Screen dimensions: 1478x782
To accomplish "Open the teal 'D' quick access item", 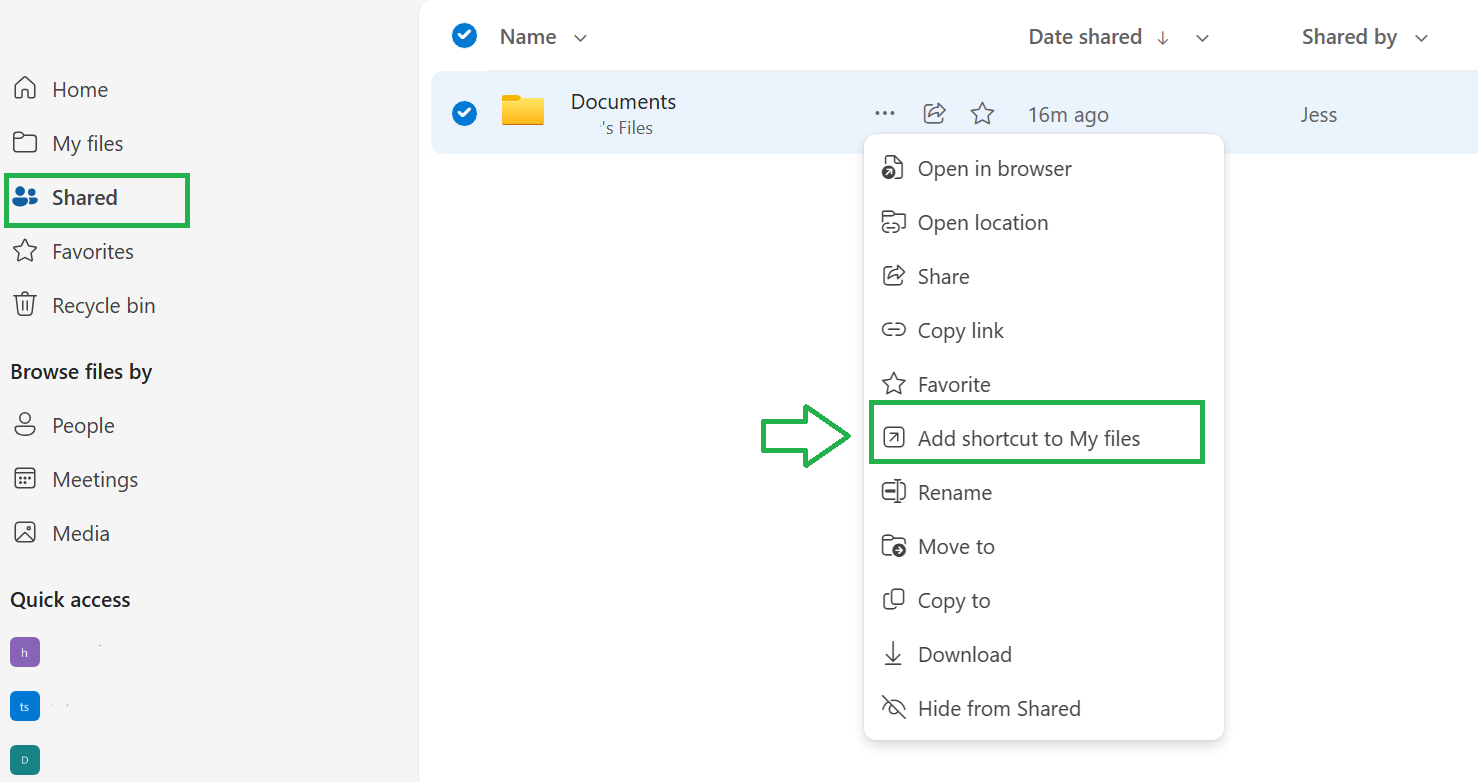I will pos(25,760).
